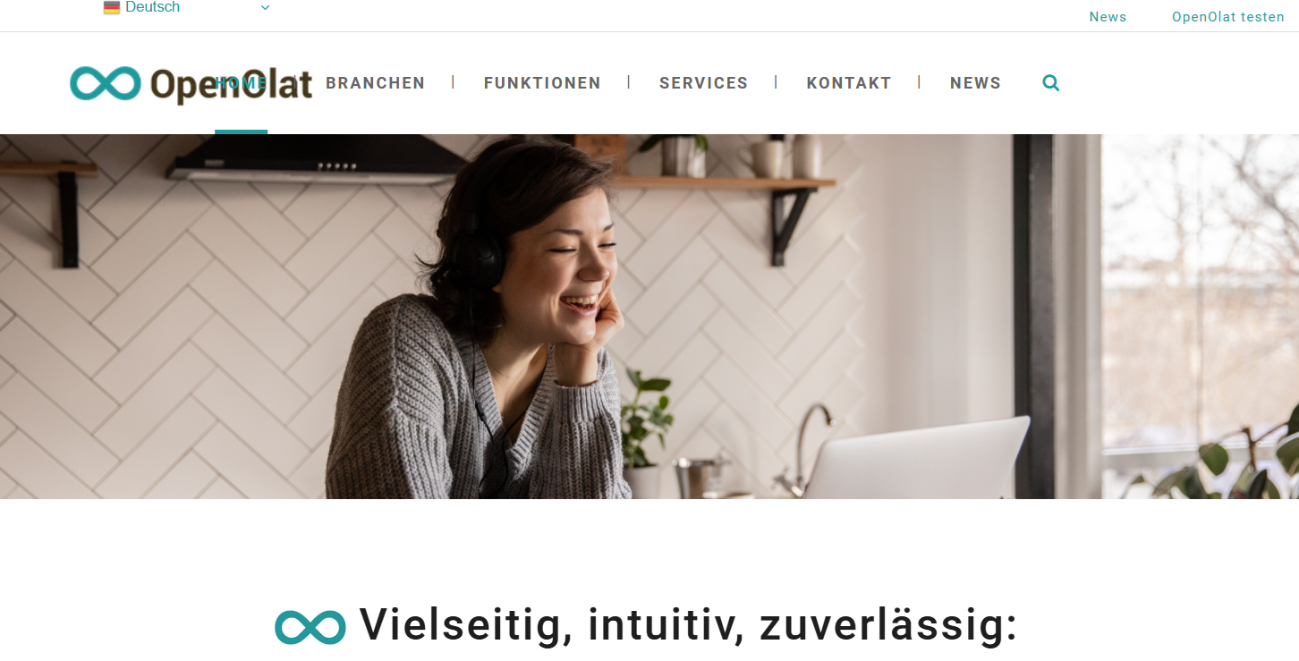Click the hero image of laughing woman
The height and width of the screenshot is (661, 1299).
(649, 316)
